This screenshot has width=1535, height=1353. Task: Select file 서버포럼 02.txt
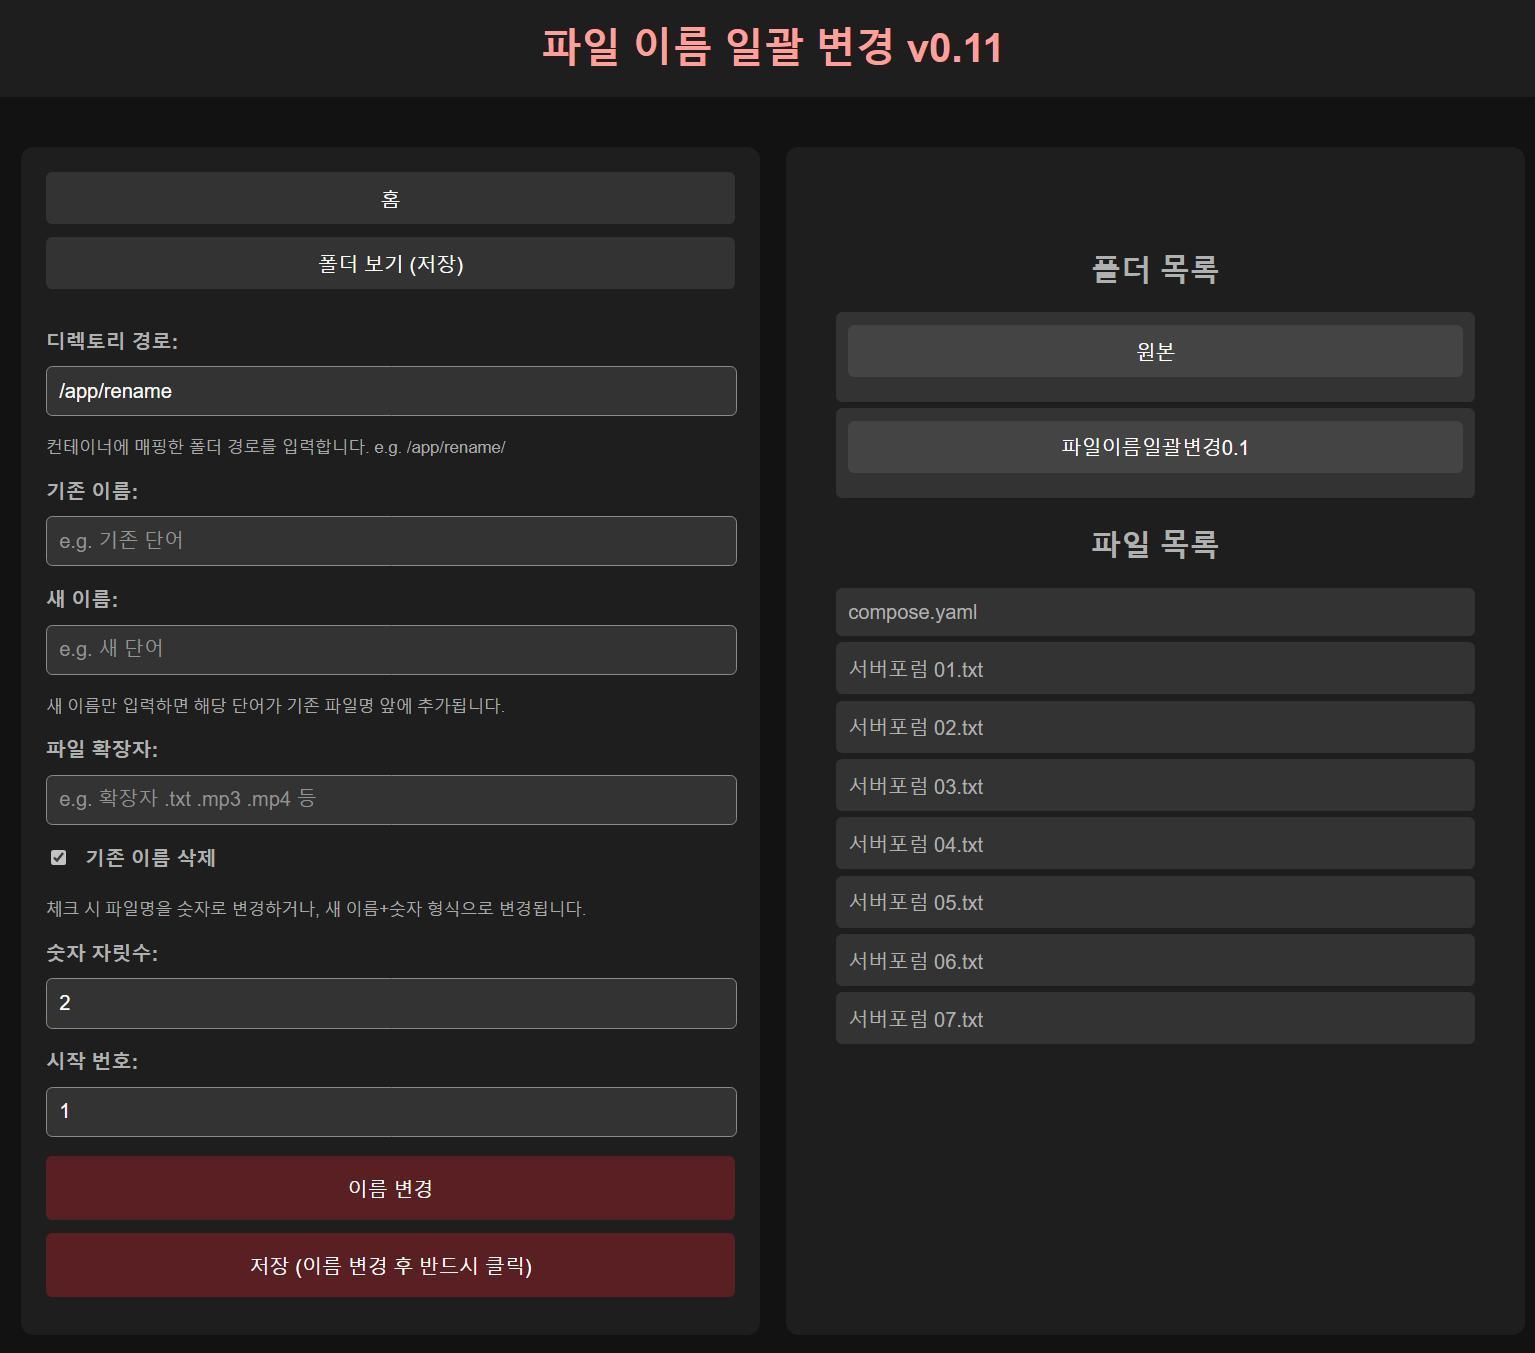1155,727
